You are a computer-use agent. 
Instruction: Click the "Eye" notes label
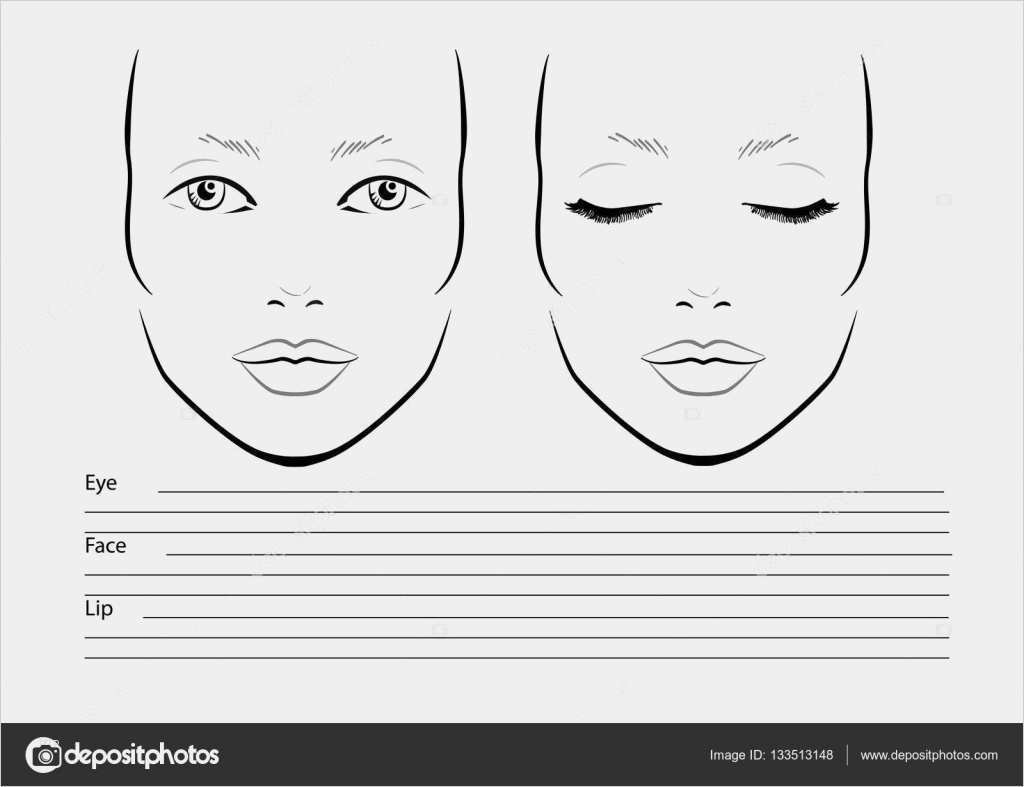pyautogui.click(x=100, y=483)
